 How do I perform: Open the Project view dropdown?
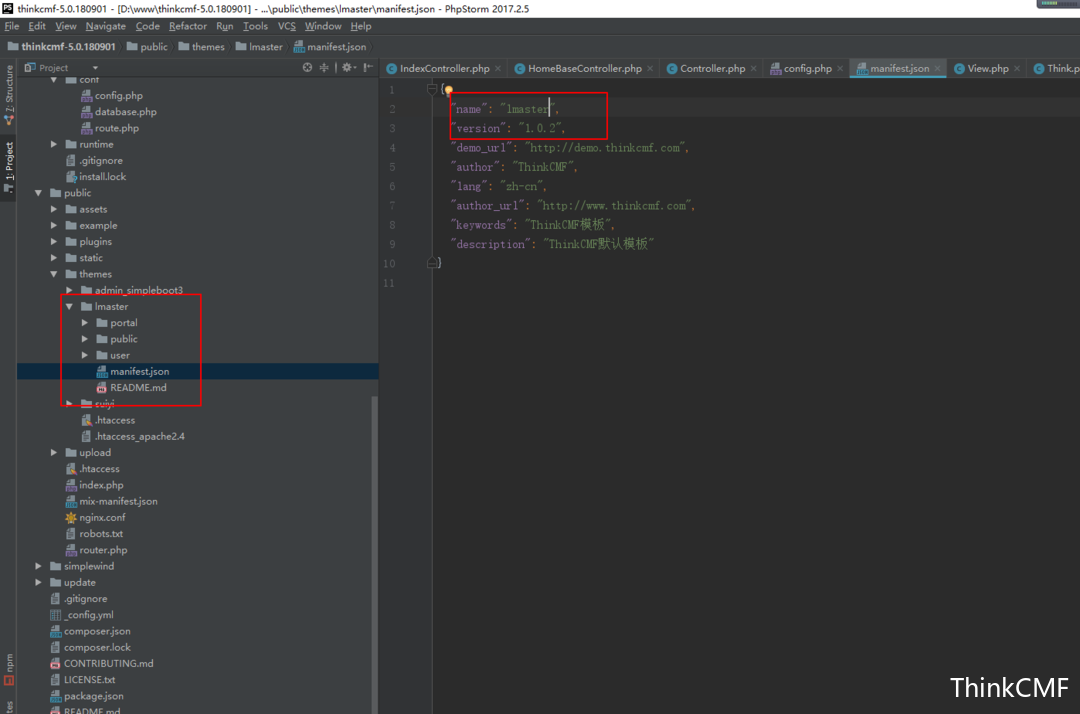coord(95,67)
